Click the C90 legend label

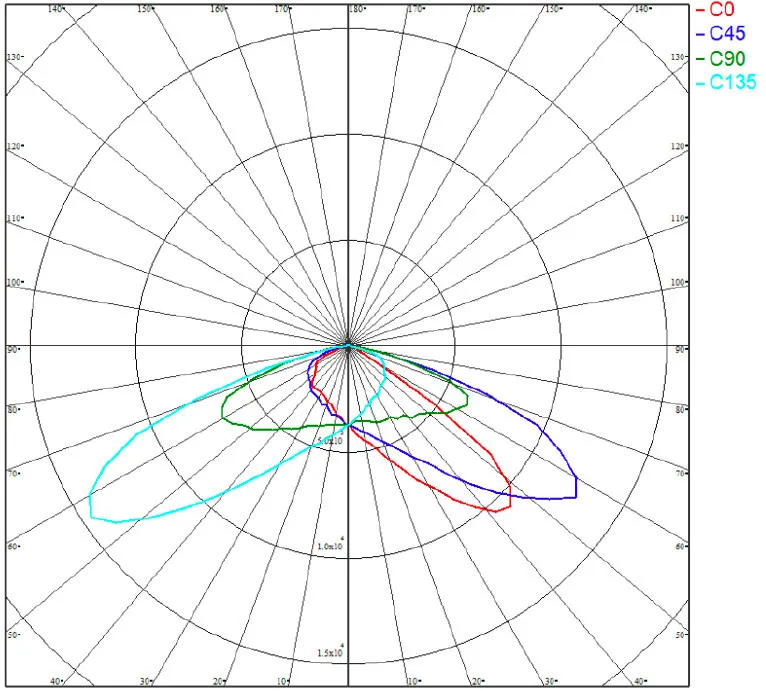tap(727, 58)
